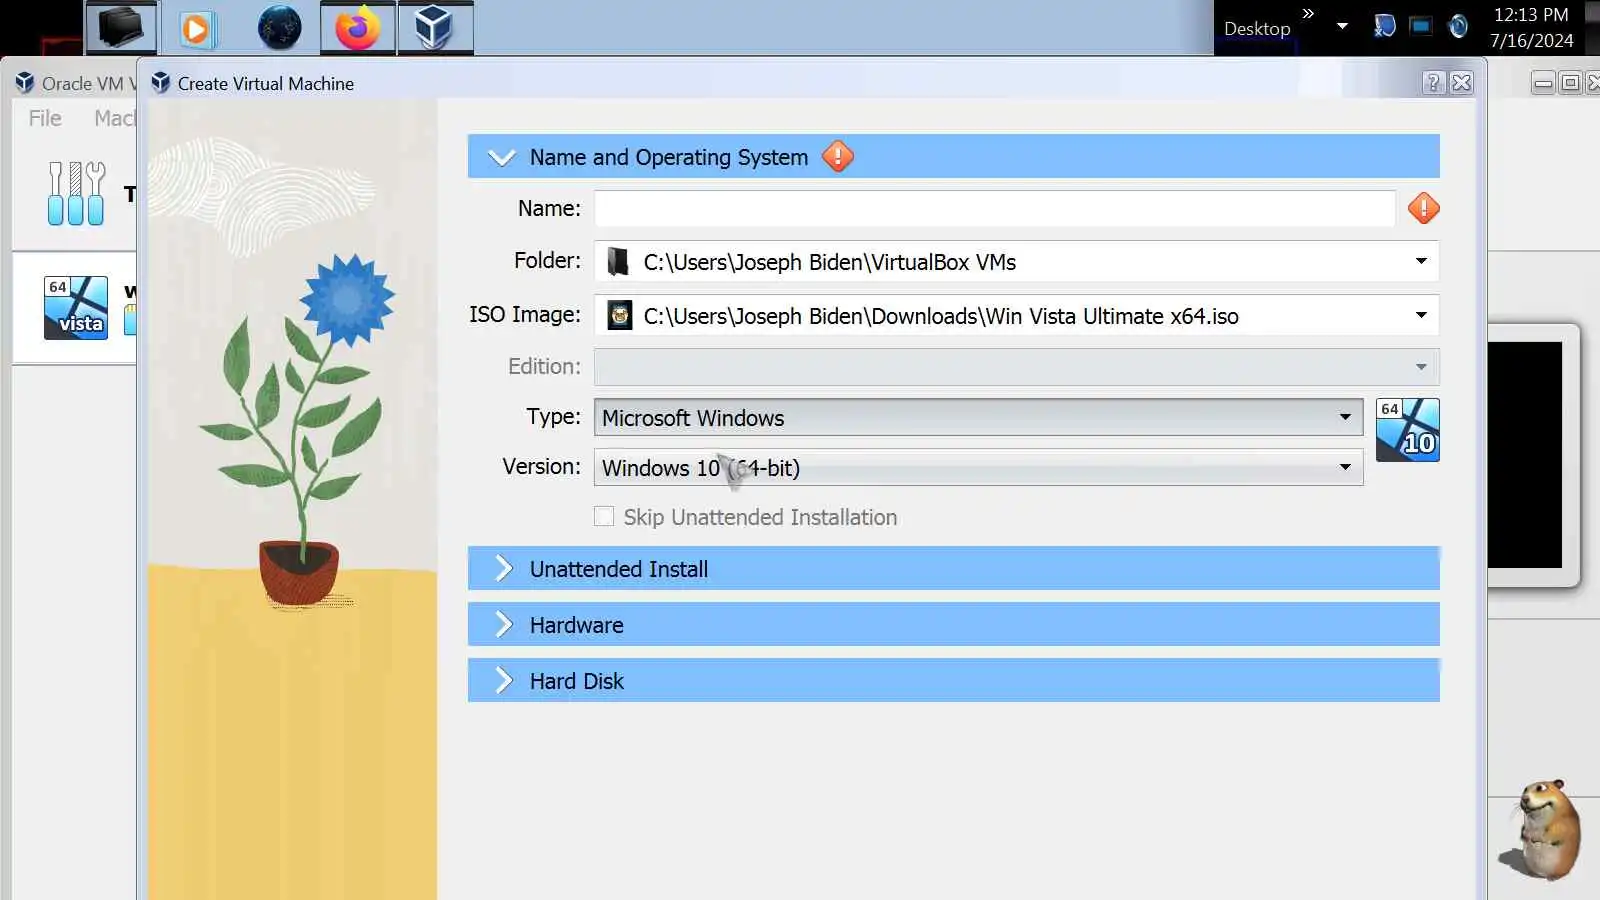Click the folder icon in Folder field
This screenshot has width=1600, height=900.
point(618,262)
